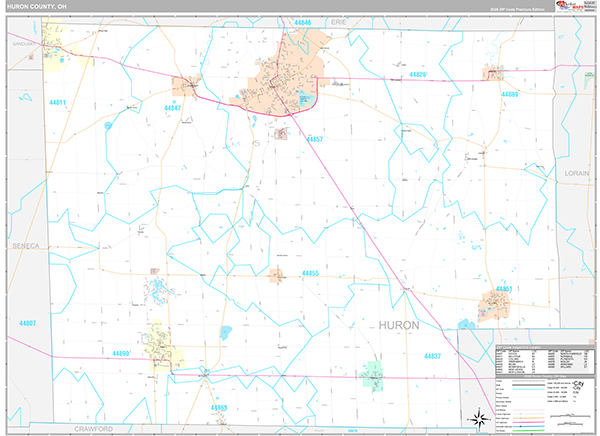Viewport: 600px width, 436px height.
Task: Select ZIP code label 44865
Action: coord(219,408)
